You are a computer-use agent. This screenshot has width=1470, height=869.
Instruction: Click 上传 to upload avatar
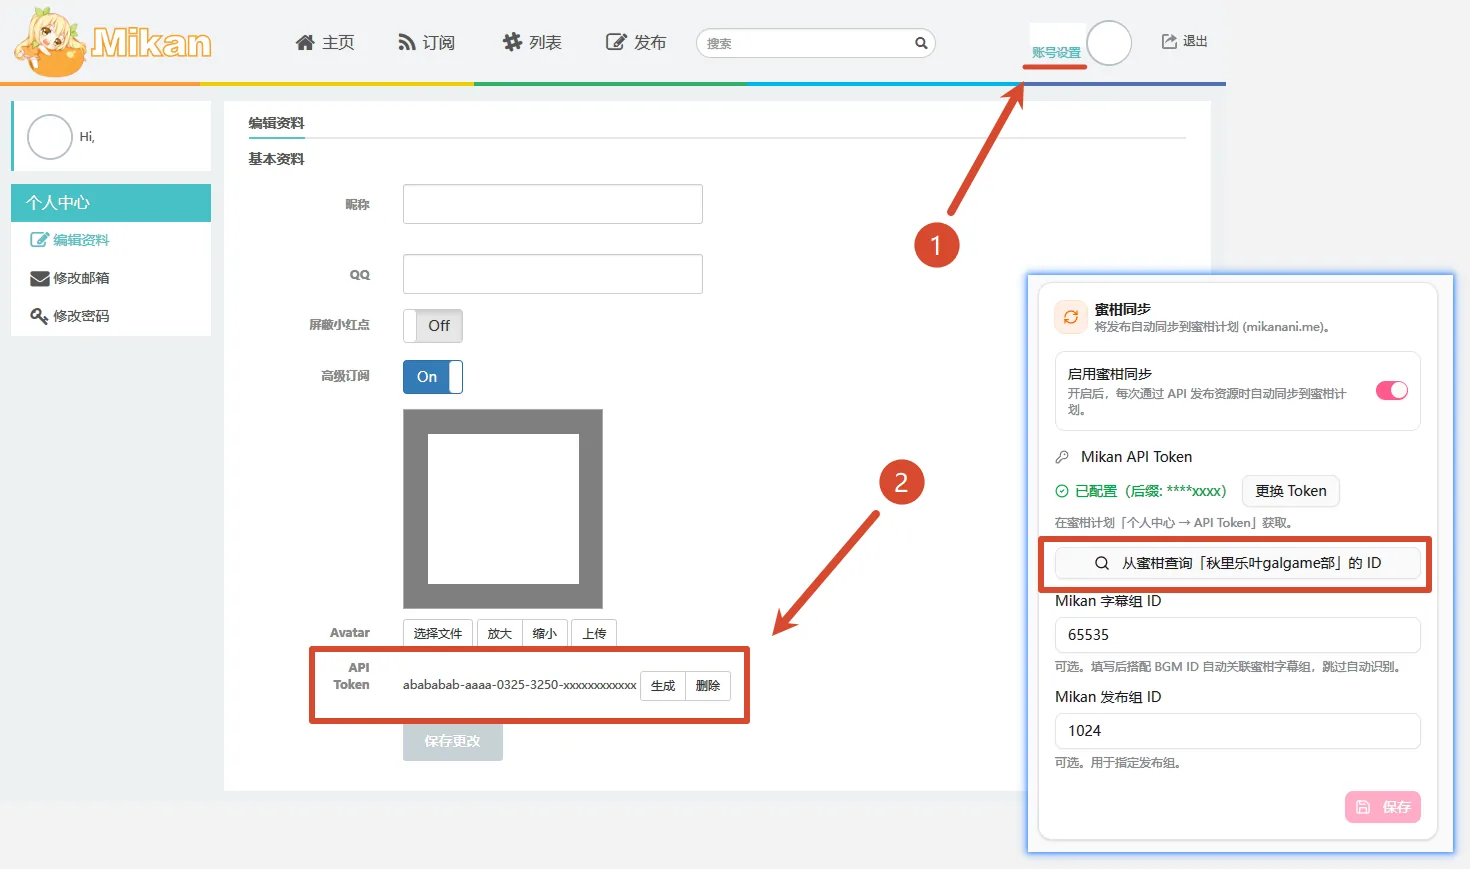[595, 633]
